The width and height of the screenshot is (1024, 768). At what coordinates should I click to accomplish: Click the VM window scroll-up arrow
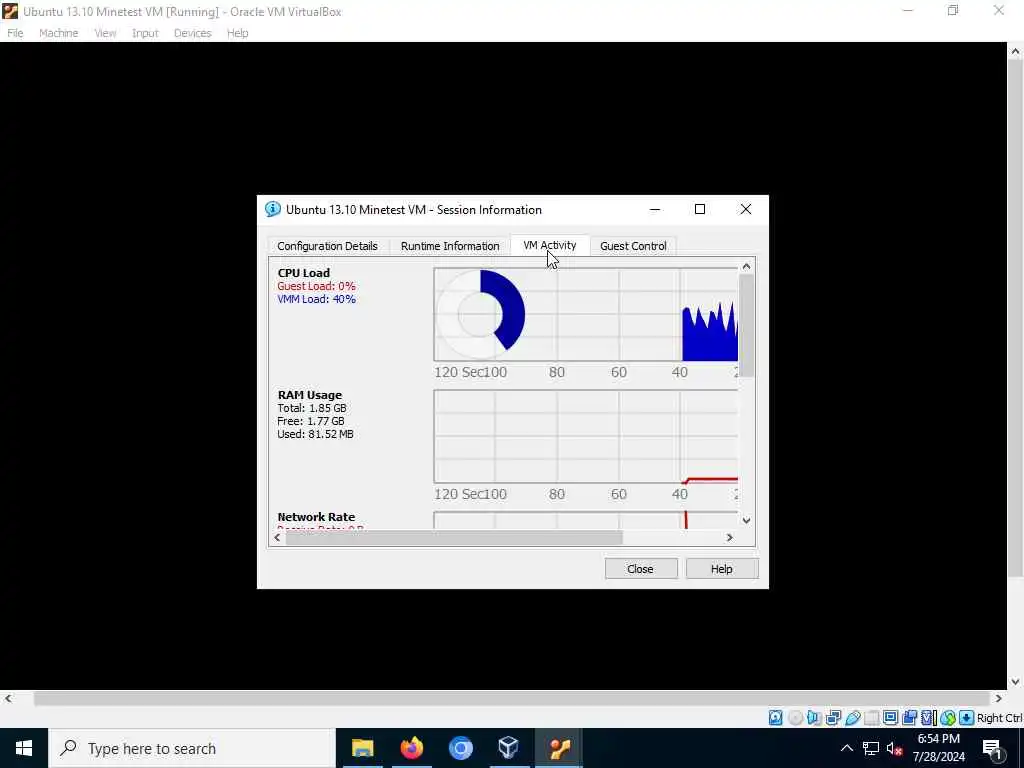pos(1016,51)
